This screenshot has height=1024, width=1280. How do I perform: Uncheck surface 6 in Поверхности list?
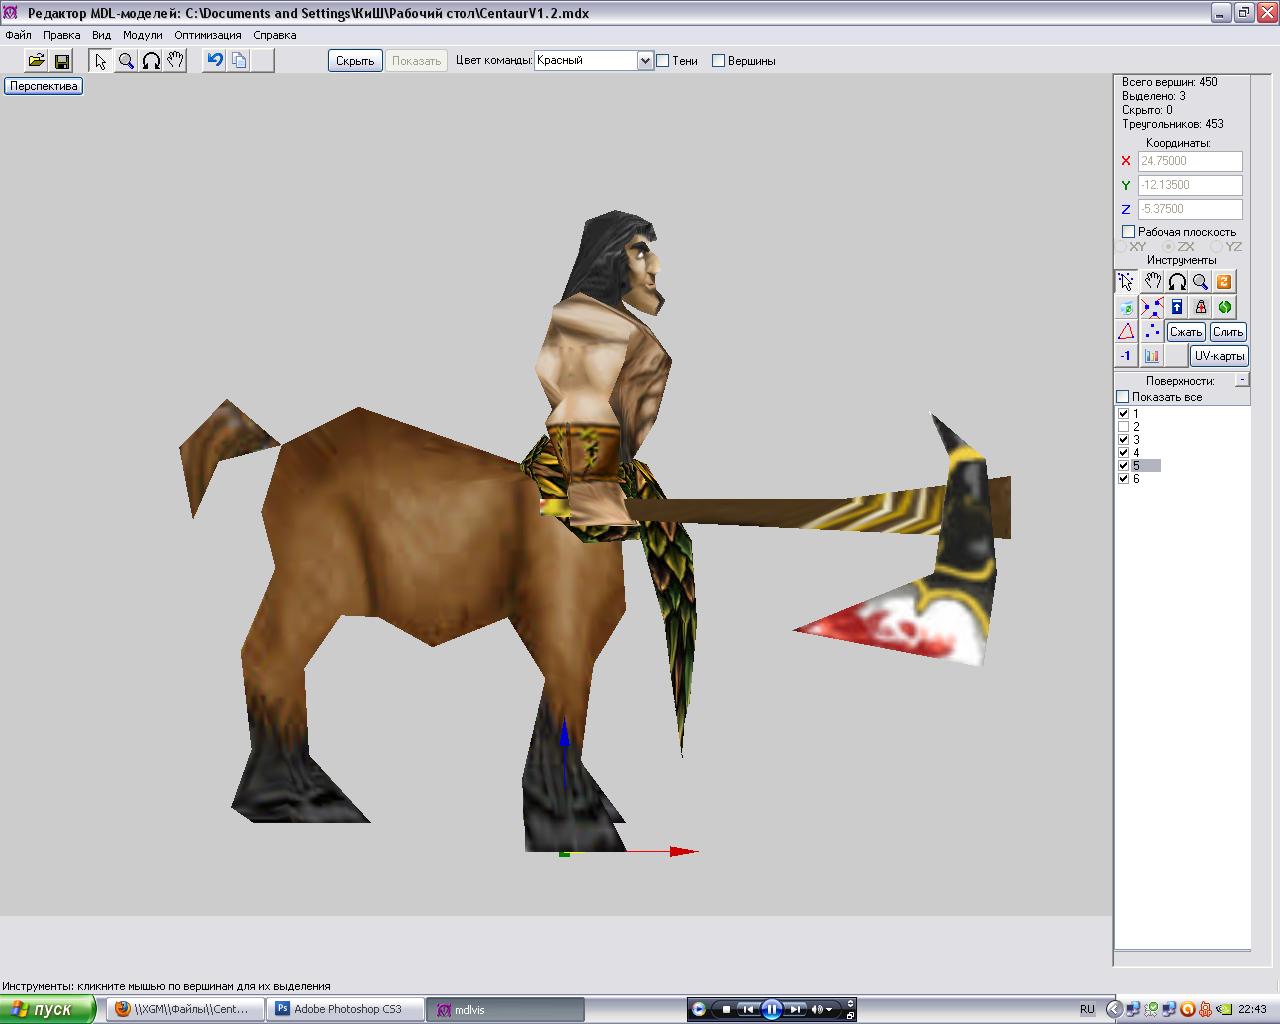pyautogui.click(x=1123, y=478)
